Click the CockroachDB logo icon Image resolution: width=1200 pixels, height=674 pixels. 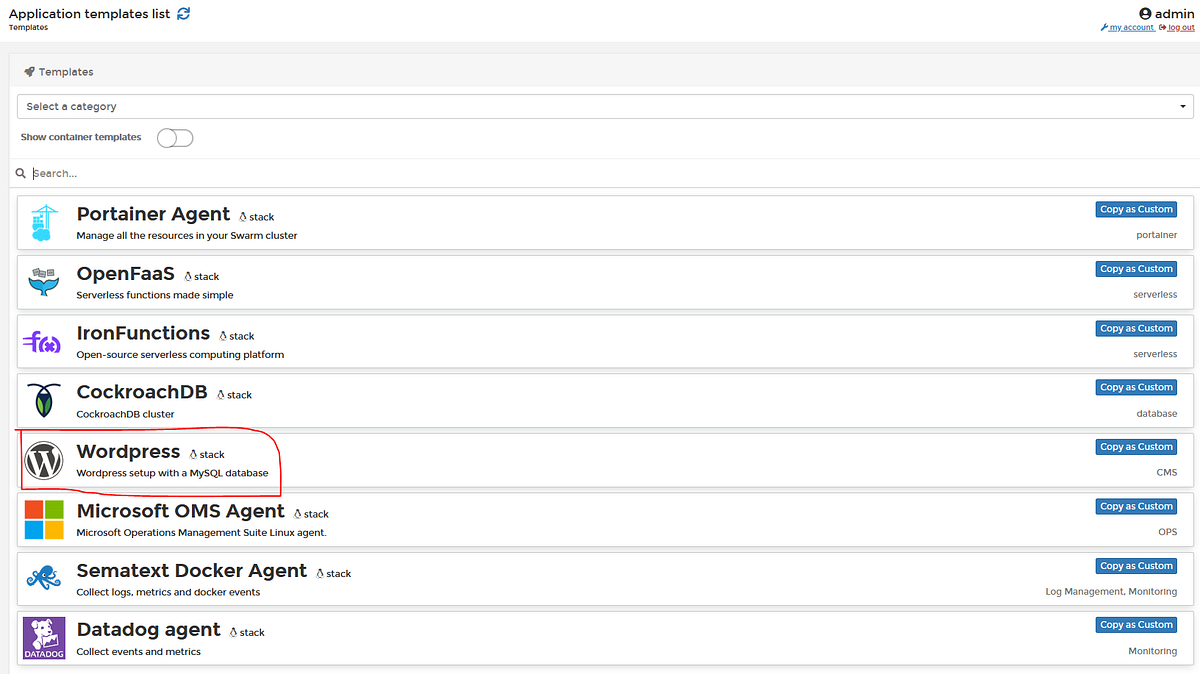tap(44, 401)
